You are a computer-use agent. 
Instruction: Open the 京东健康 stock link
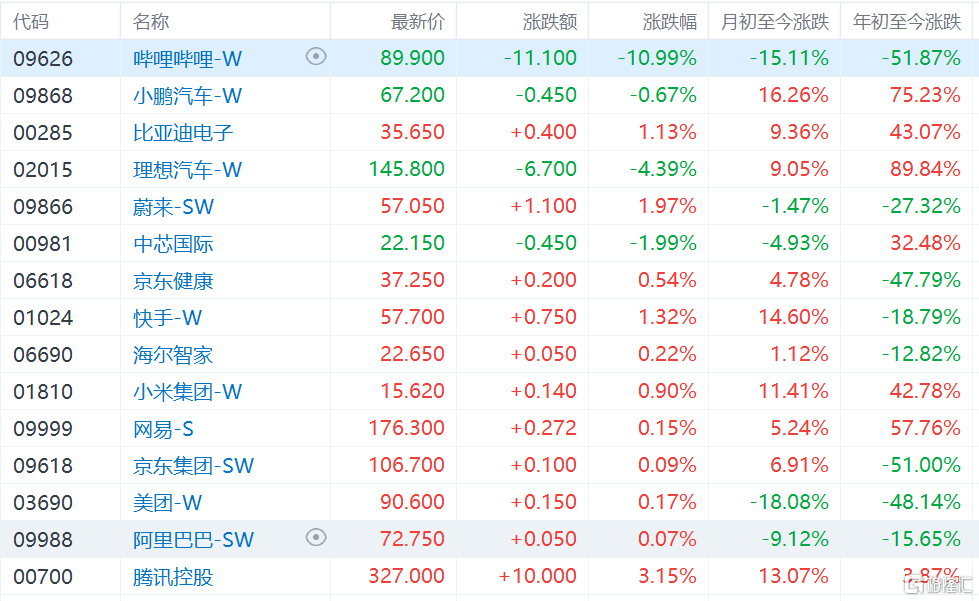coord(173,281)
